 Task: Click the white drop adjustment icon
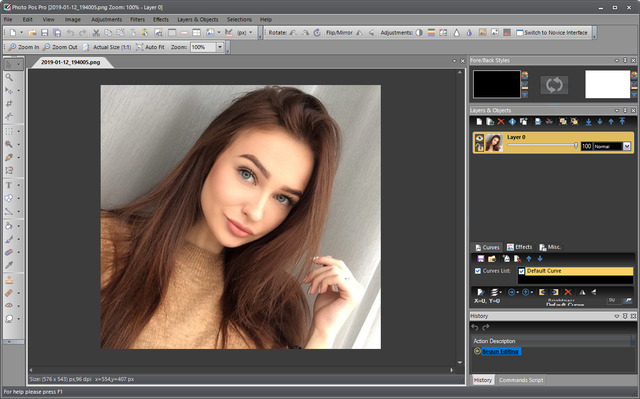457,33
